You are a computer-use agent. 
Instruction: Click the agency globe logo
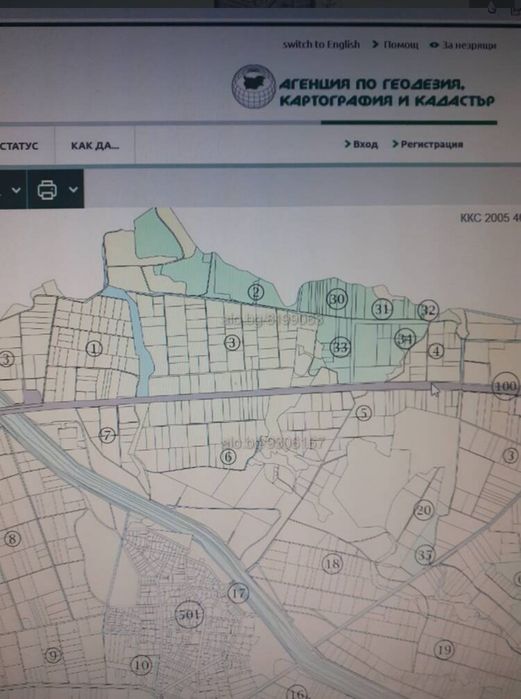pos(254,86)
